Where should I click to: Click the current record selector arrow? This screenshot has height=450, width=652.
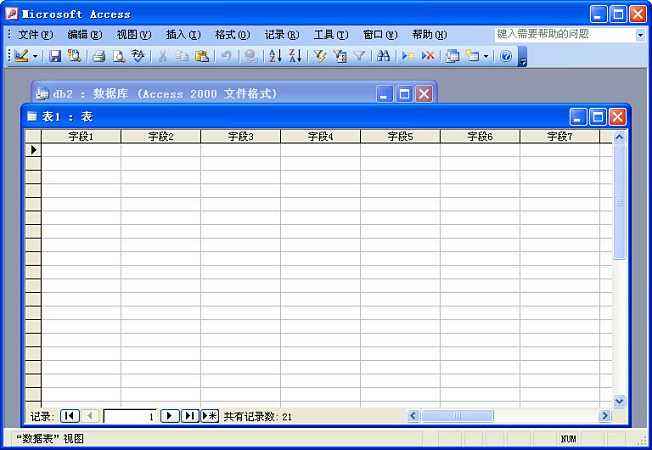click(34, 150)
